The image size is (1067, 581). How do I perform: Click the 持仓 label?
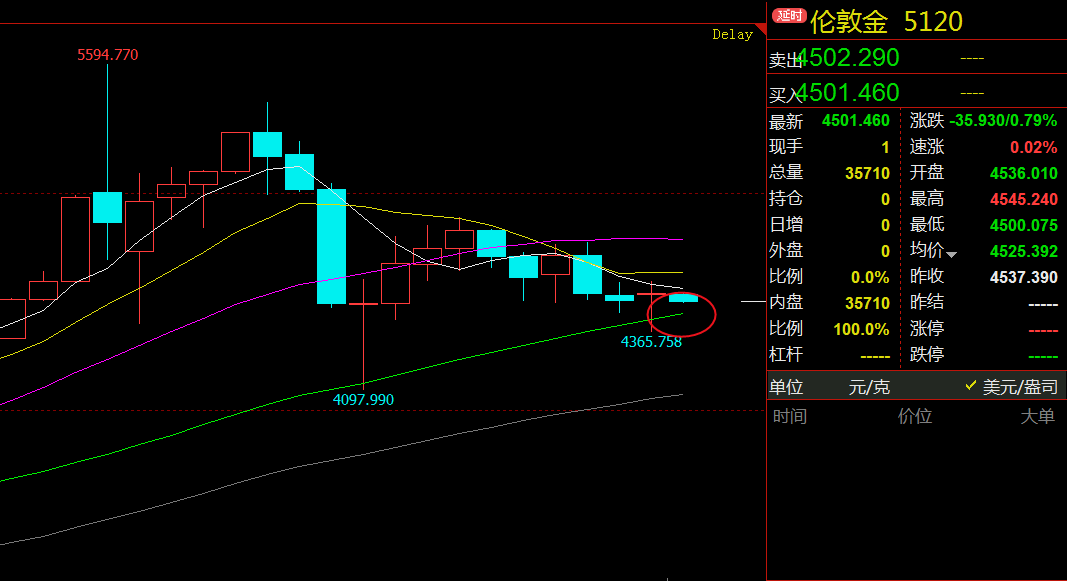[x=786, y=199]
